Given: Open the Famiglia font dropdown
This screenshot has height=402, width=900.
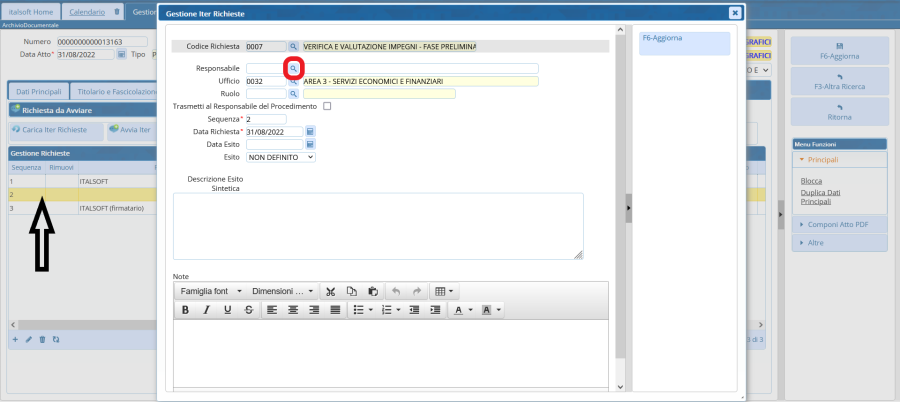Looking at the screenshot, I should (x=210, y=291).
